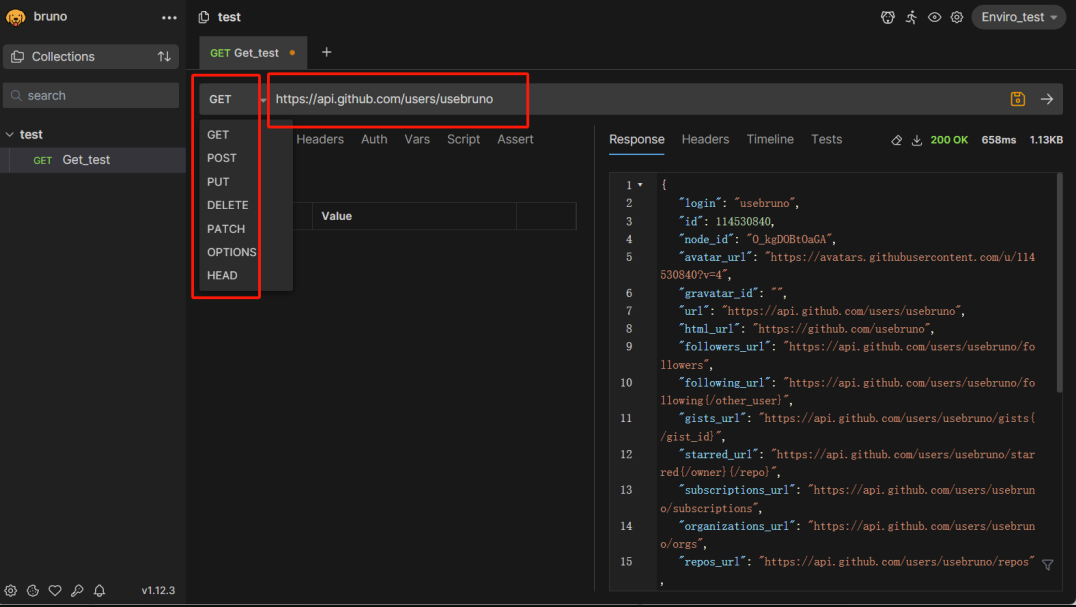The image size is (1076, 607).
Task: Clear the response with the eraser icon
Action: (896, 140)
